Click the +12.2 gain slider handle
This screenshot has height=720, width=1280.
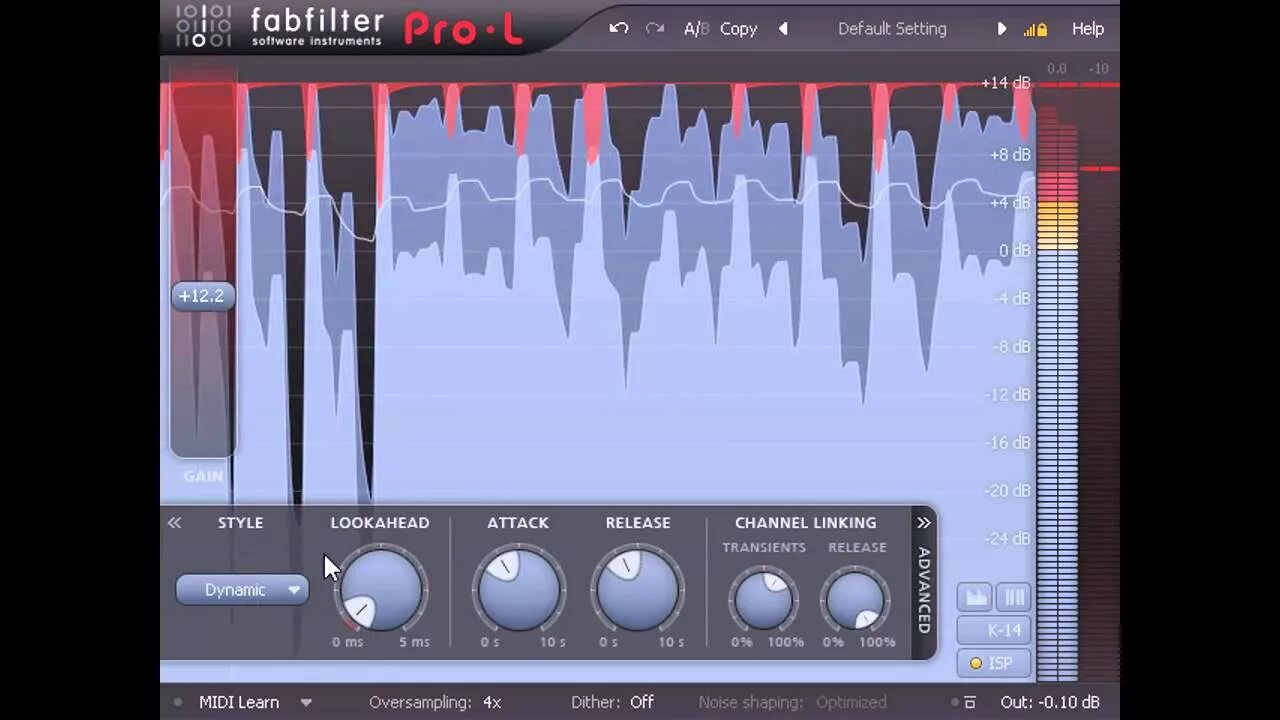coord(203,296)
